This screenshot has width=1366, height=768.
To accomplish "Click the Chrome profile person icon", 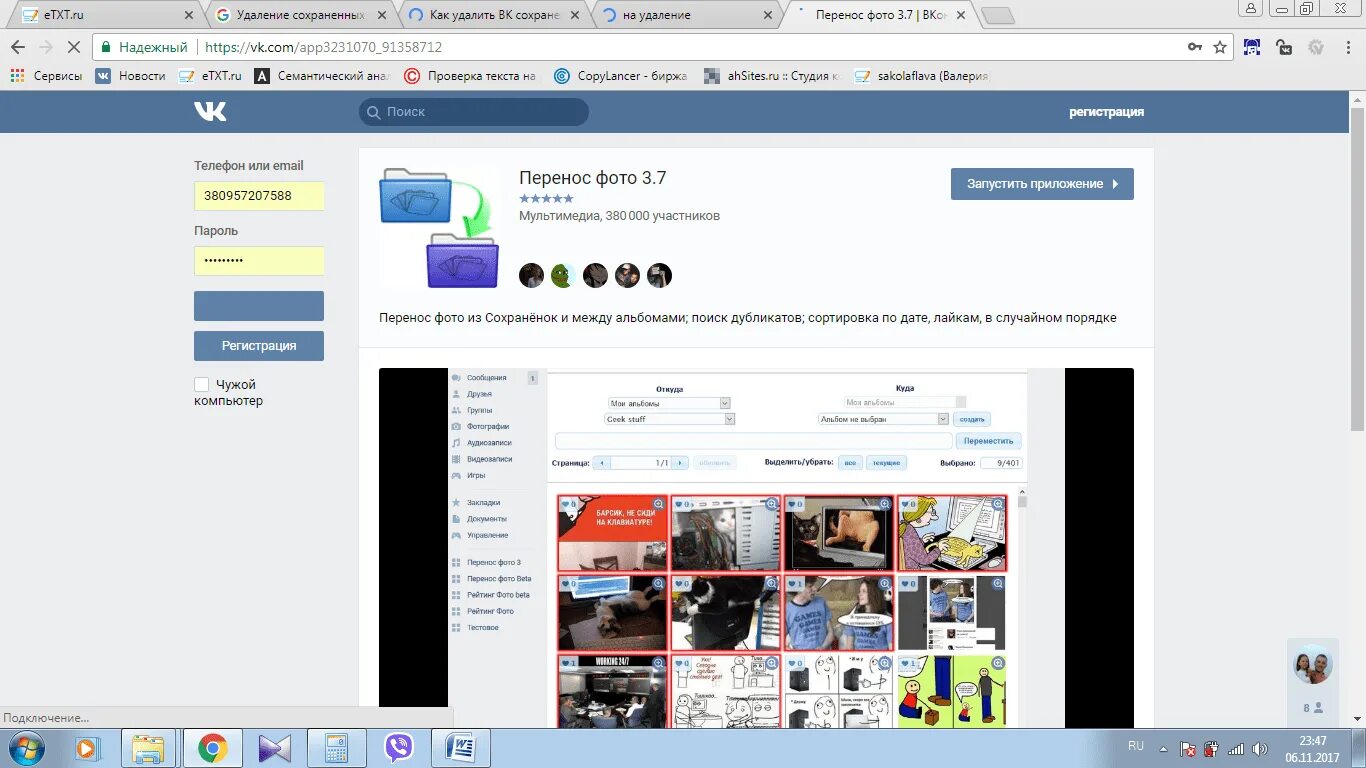I will (x=1251, y=8).
